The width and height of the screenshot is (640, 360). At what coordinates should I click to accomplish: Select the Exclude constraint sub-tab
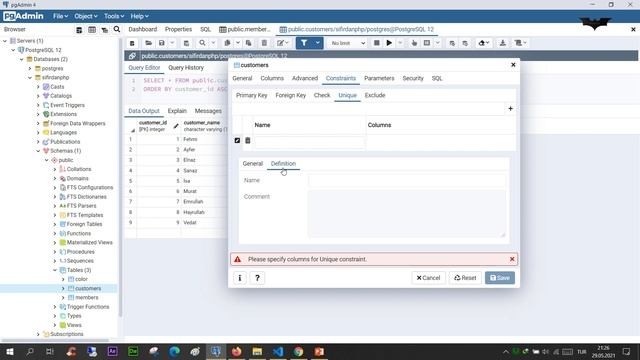(x=375, y=95)
